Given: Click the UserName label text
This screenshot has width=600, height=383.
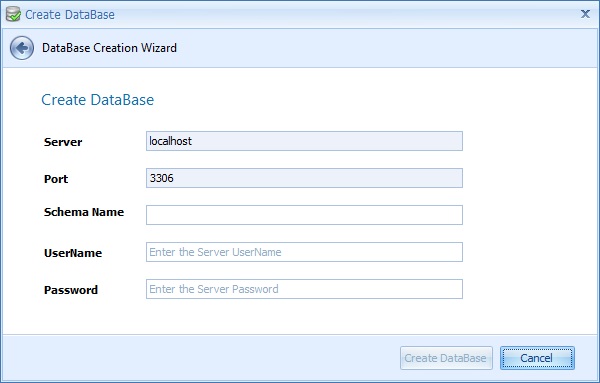Looking at the screenshot, I should coord(73,253).
